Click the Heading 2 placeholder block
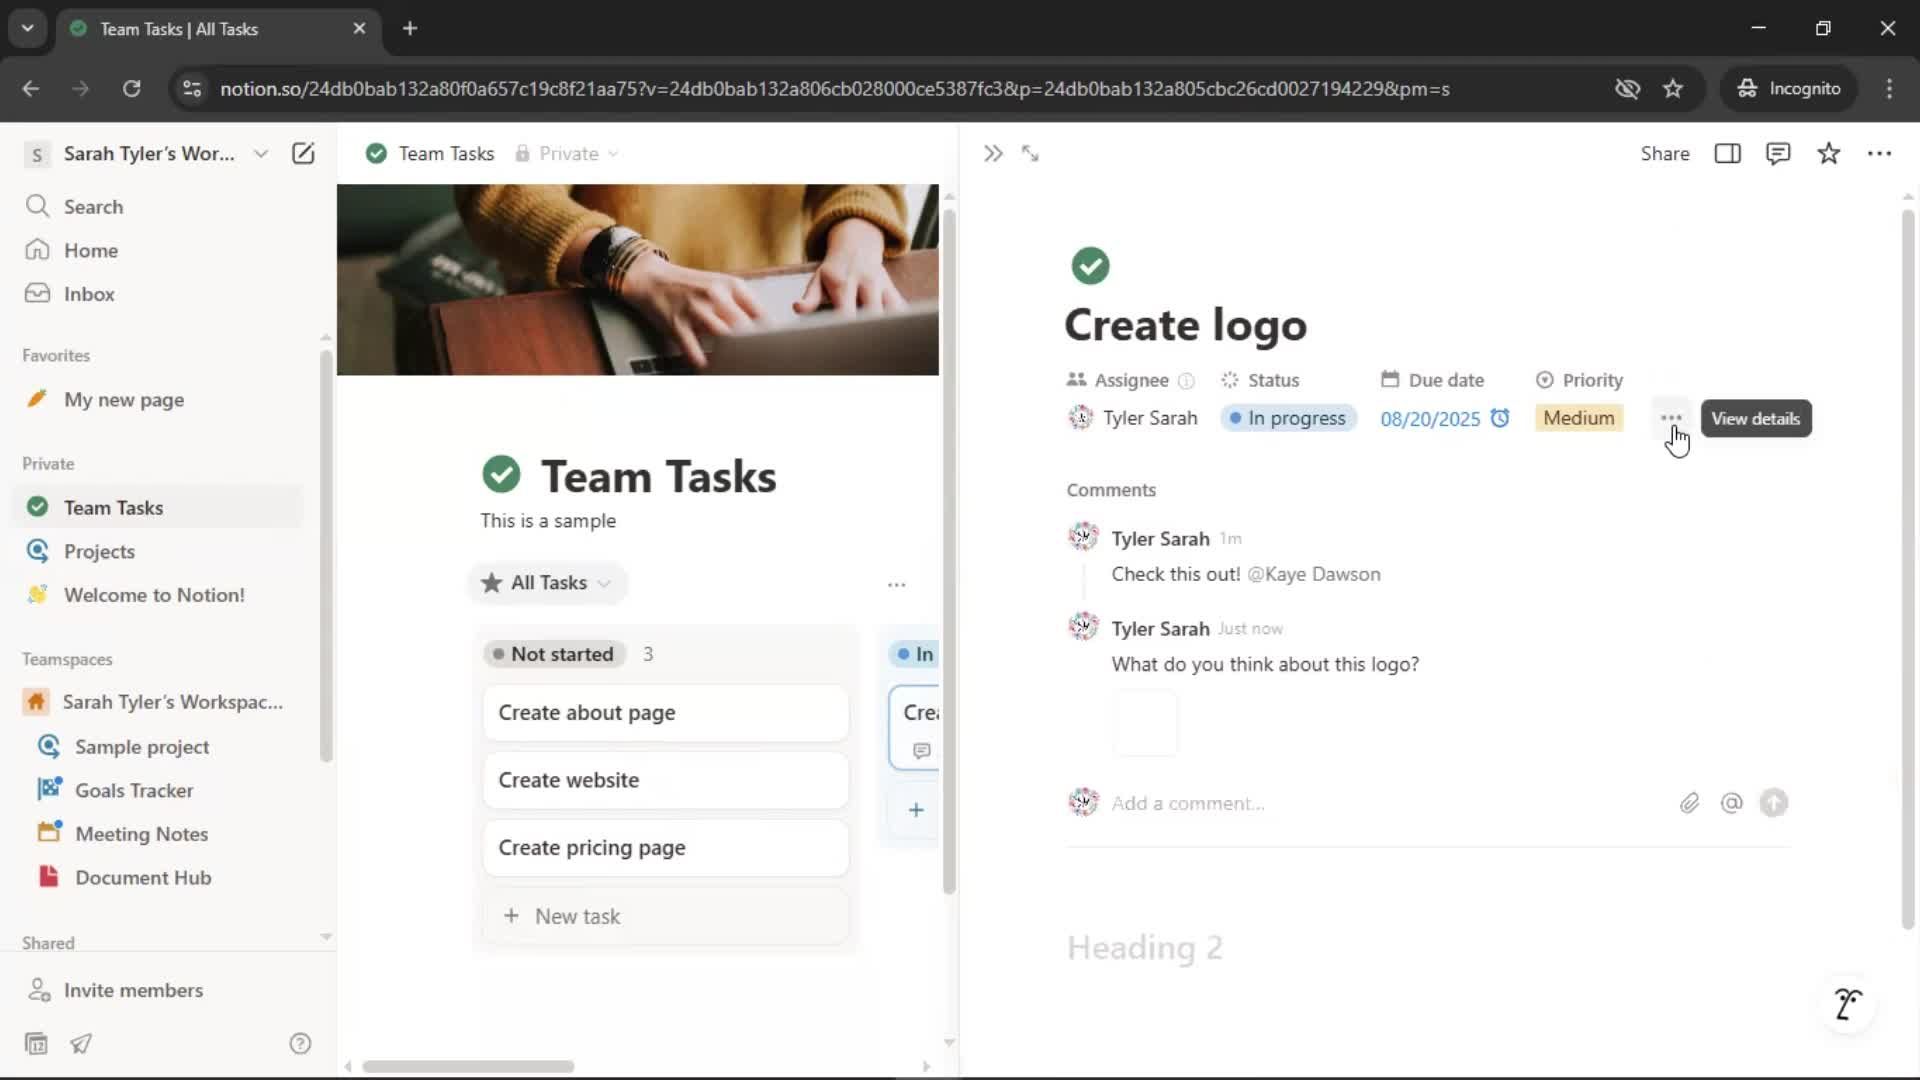 coord(1145,947)
